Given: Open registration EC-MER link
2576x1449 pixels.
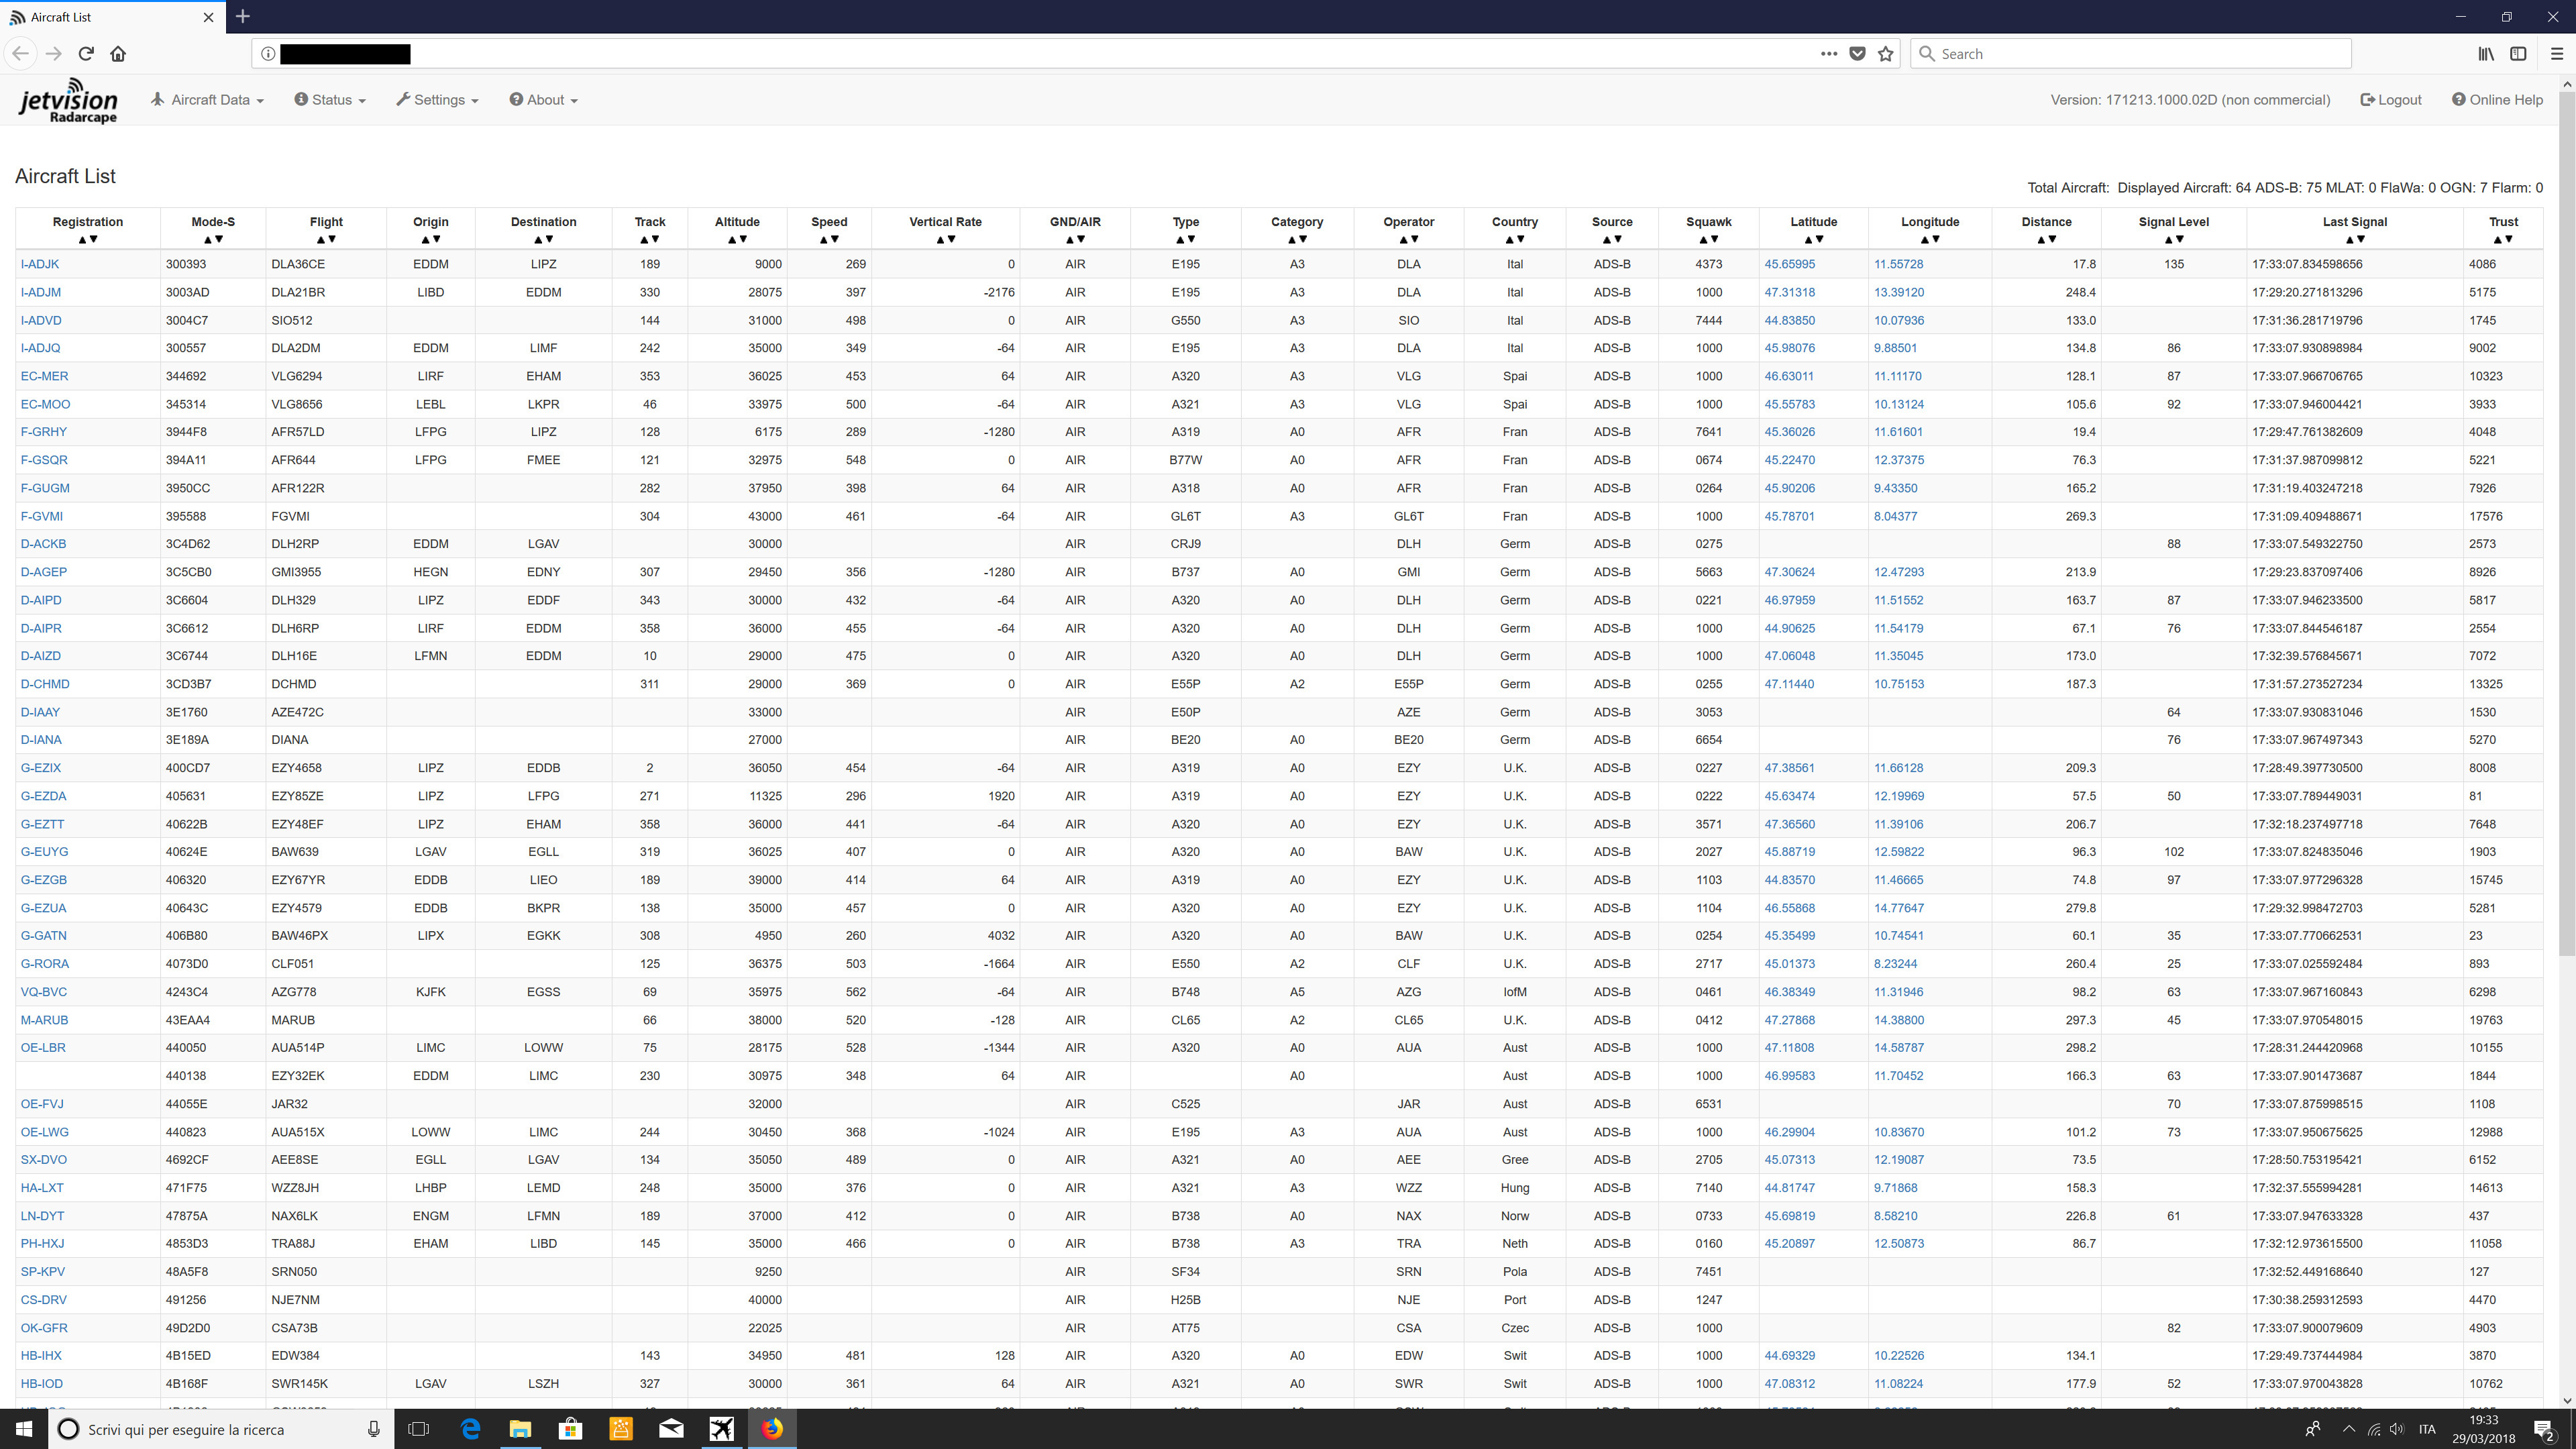Looking at the screenshot, I should coord(45,377).
